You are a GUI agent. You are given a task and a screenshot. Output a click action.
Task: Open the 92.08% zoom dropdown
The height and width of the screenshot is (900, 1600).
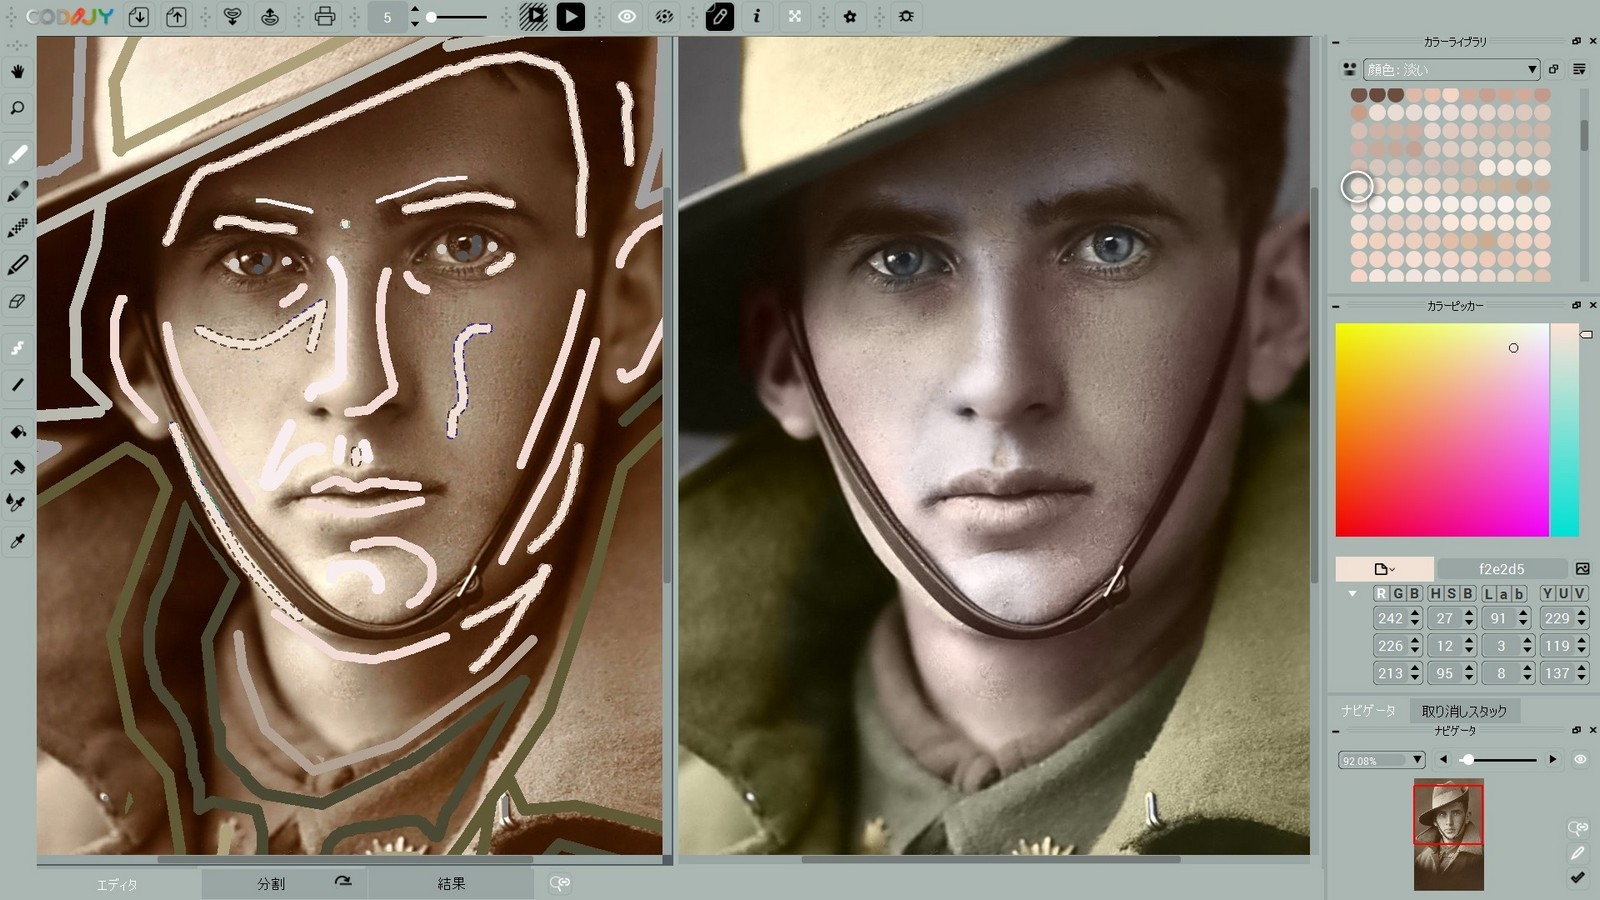pos(1381,760)
